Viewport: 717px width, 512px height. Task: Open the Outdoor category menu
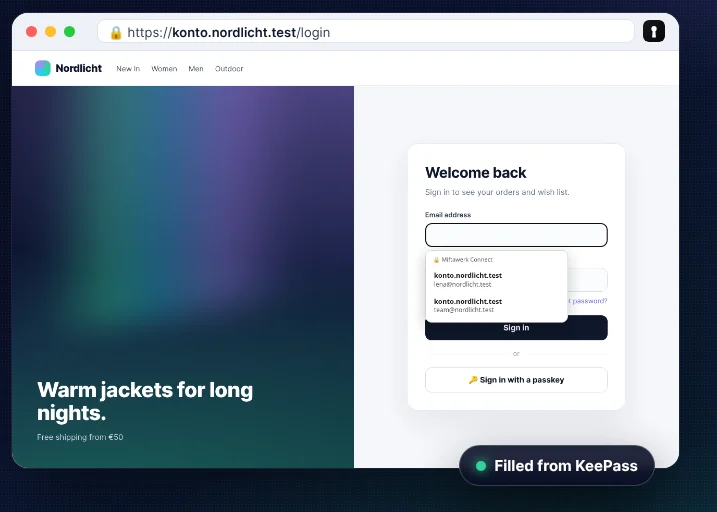click(x=229, y=69)
